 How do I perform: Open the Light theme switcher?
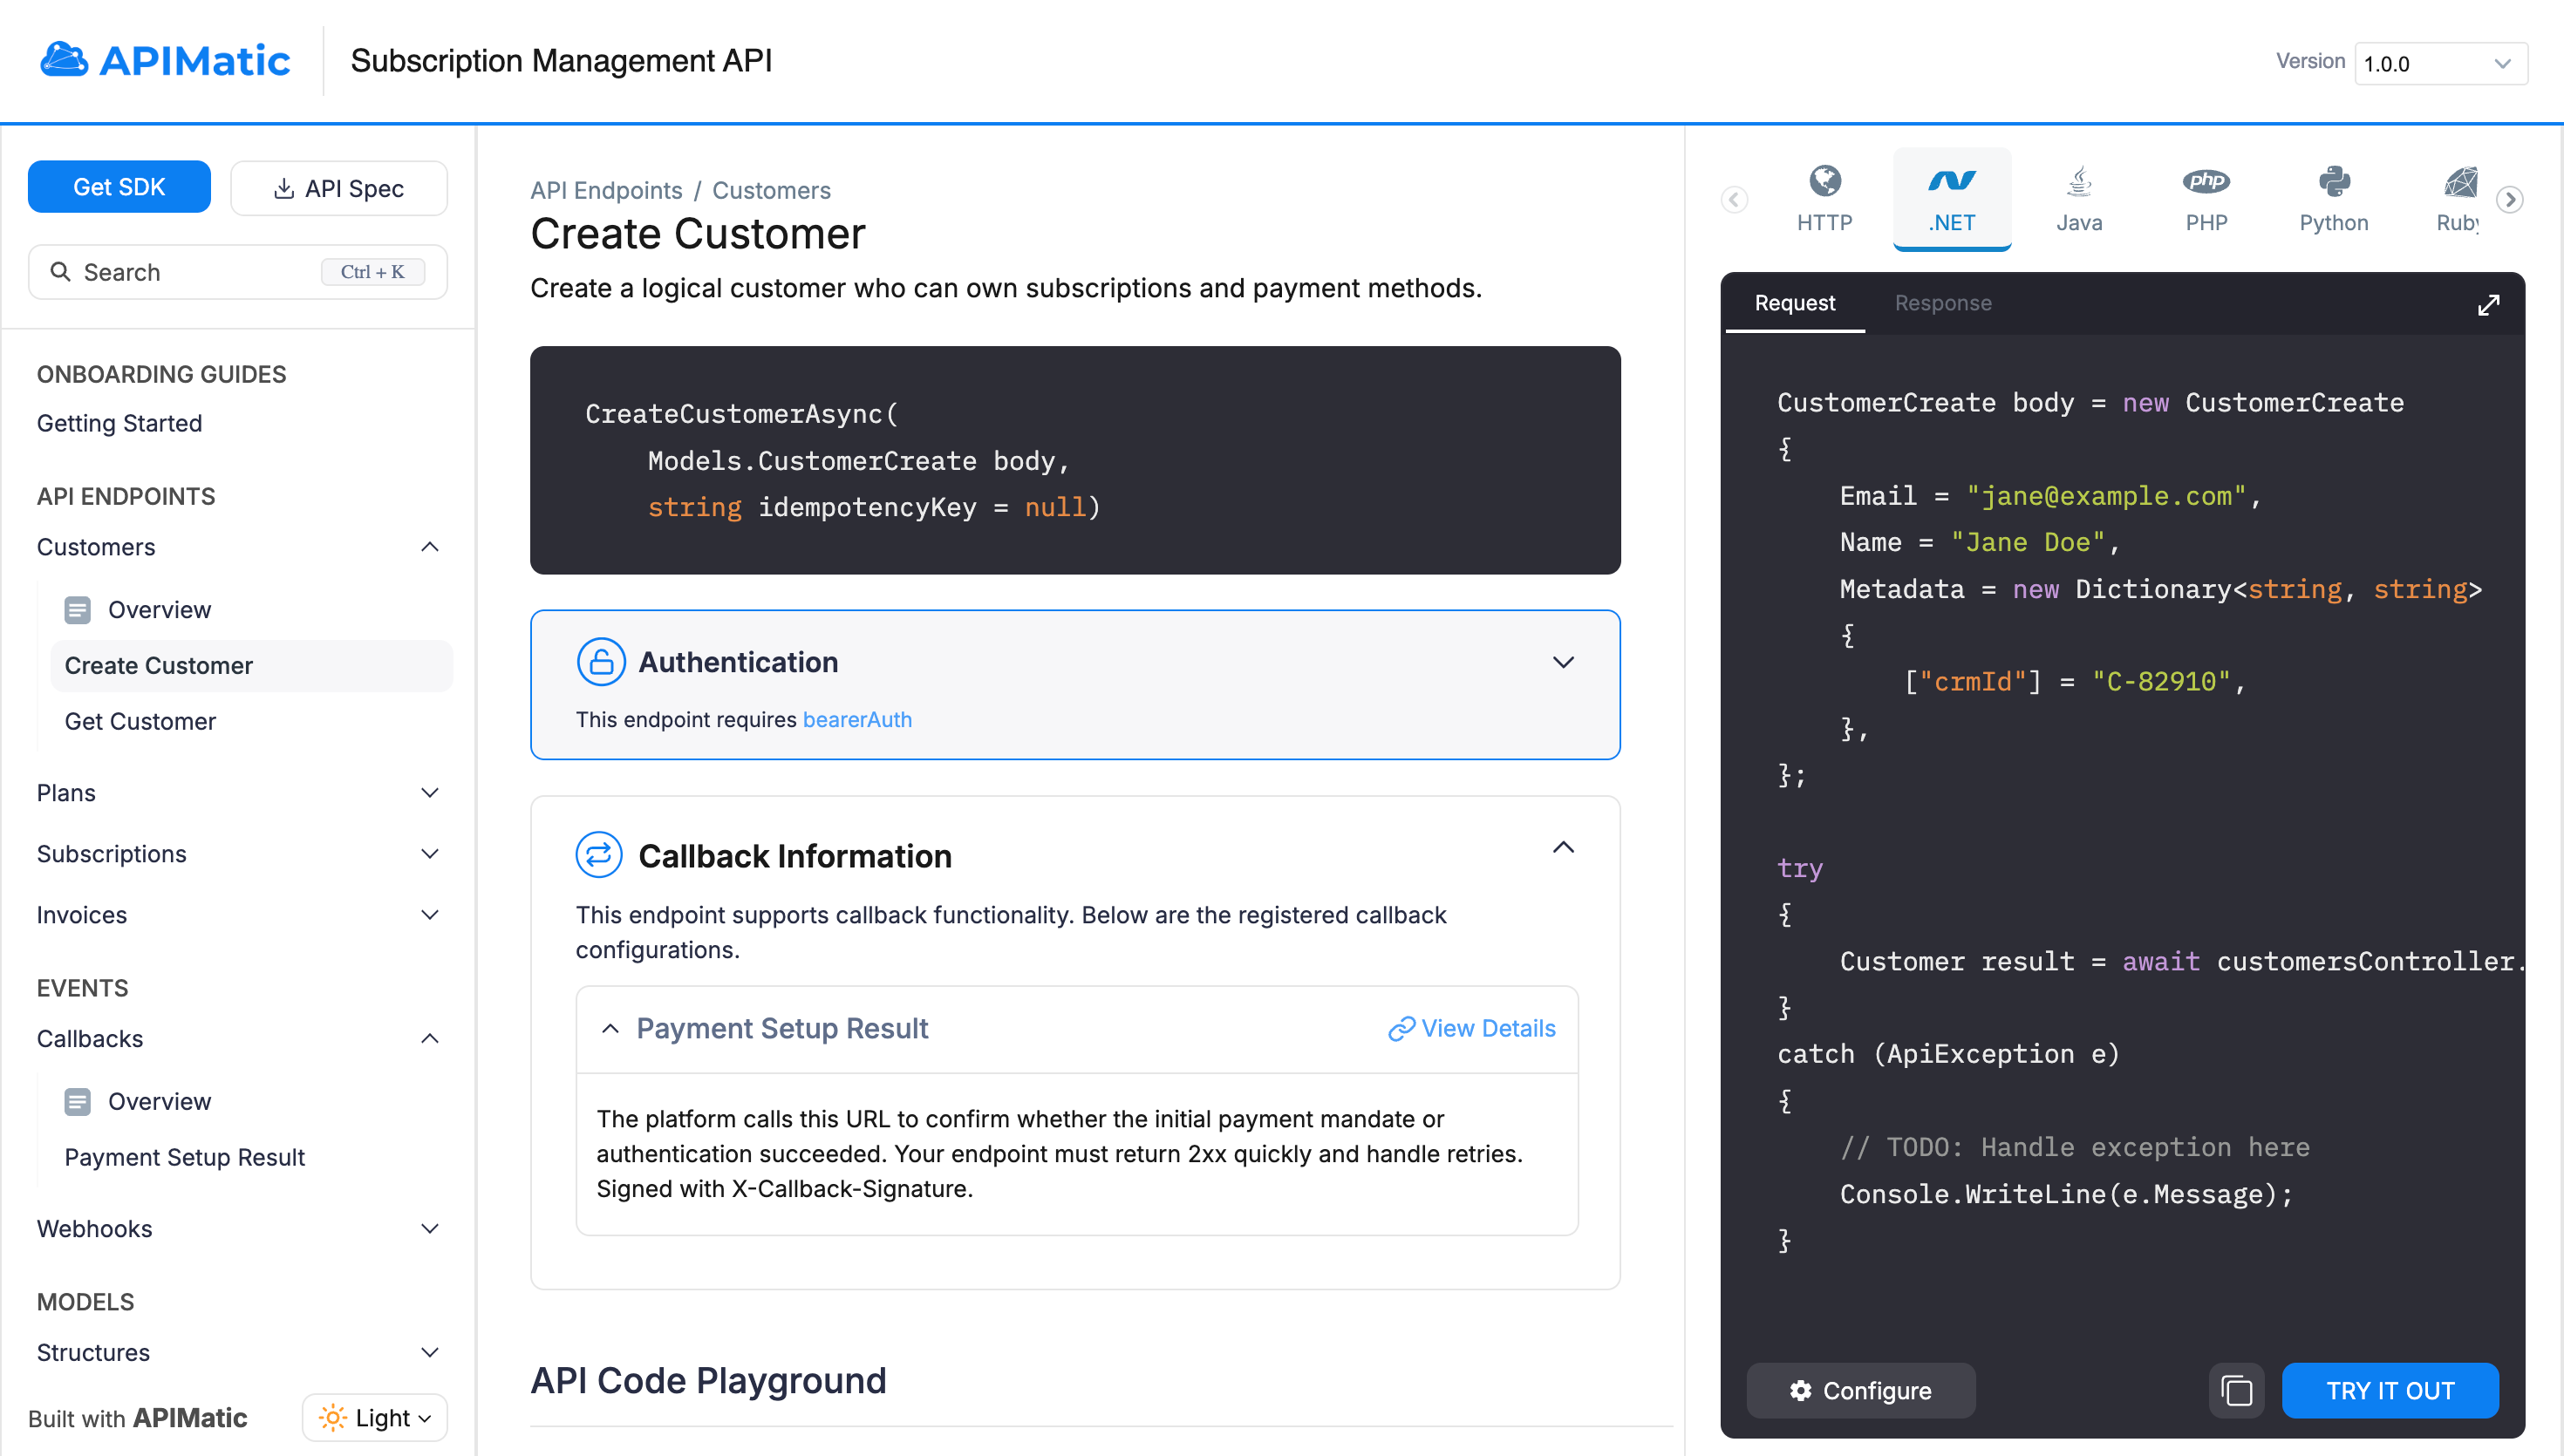[375, 1417]
